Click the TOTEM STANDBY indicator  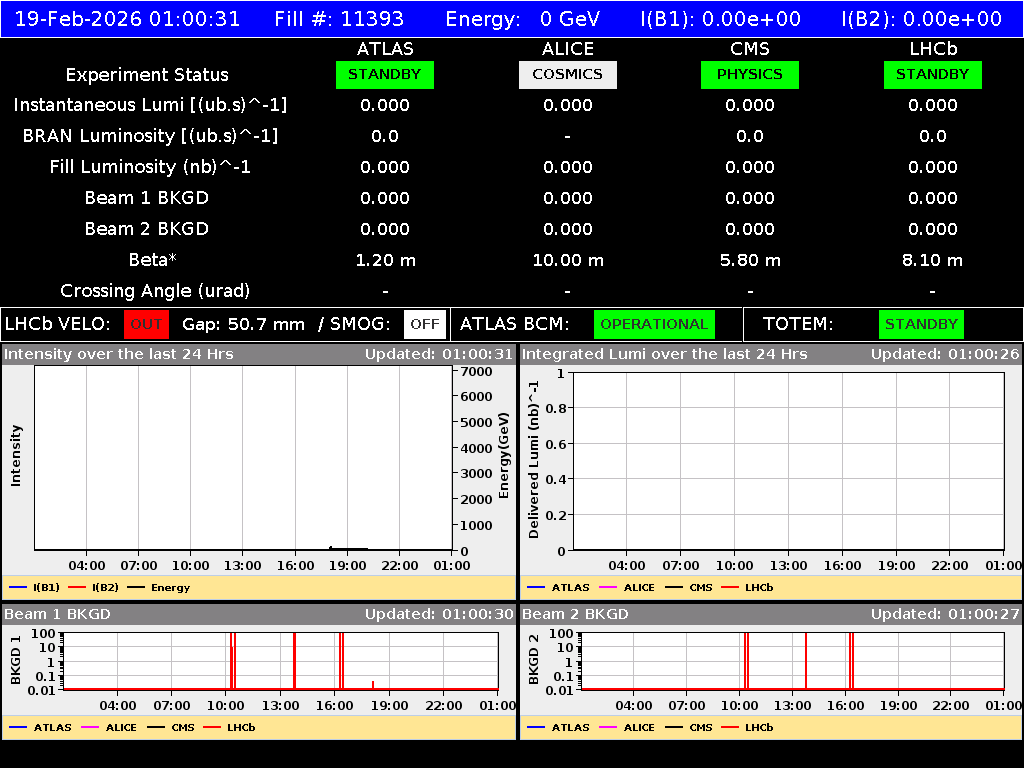click(x=920, y=324)
